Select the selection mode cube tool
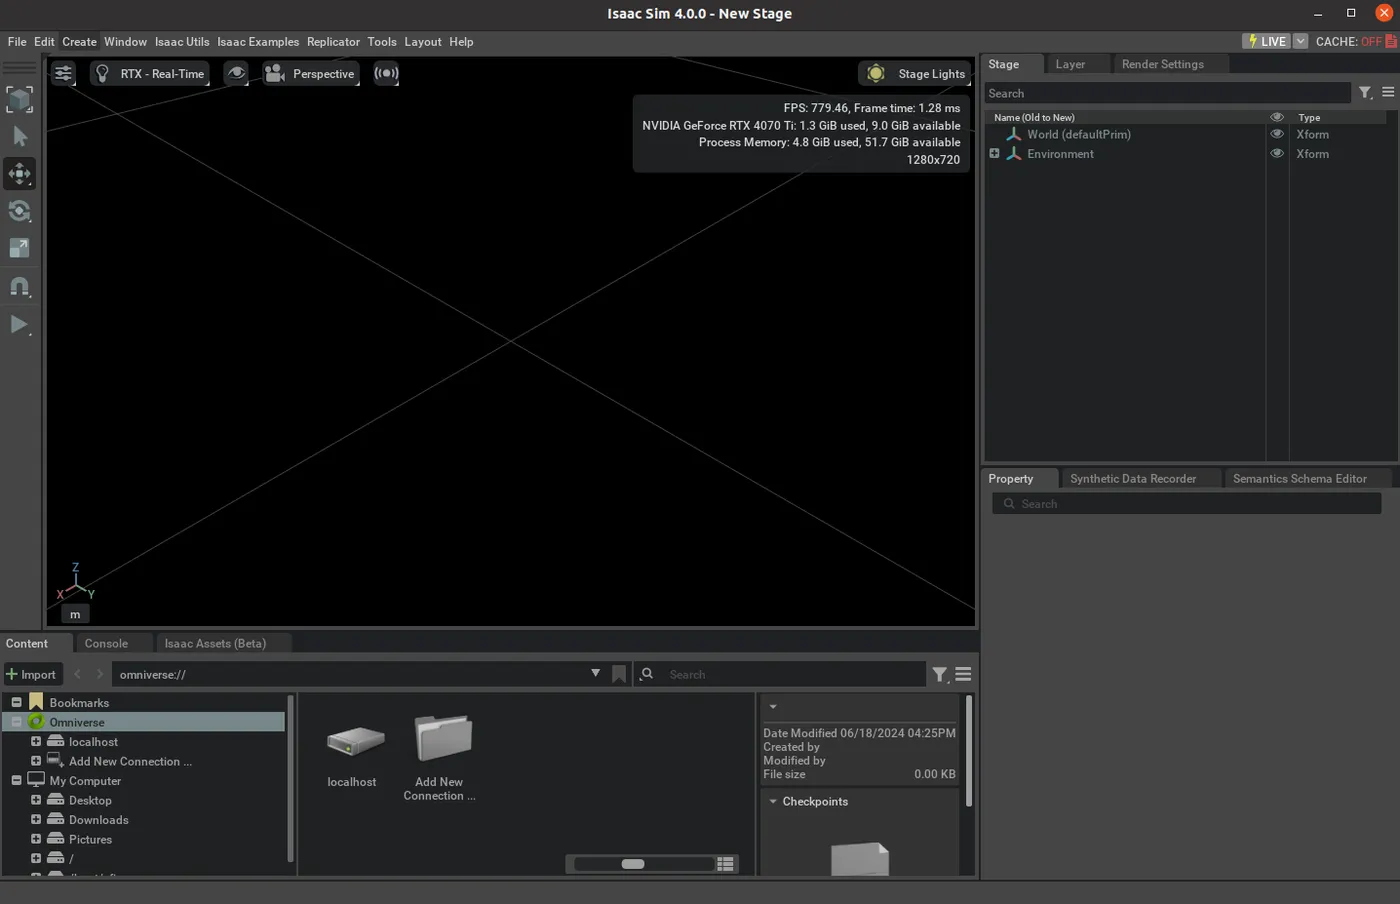 20,99
